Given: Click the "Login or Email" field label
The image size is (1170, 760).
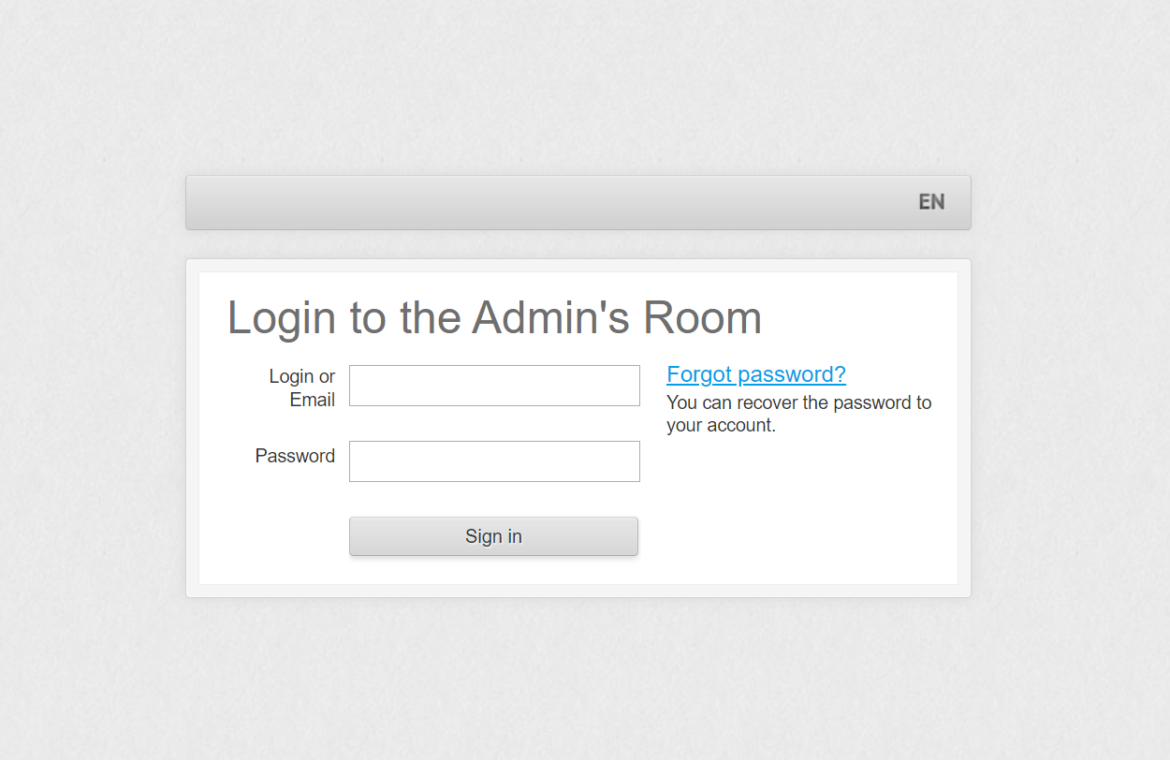Looking at the screenshot, I should pyautogui.click(x=302, y=388).
